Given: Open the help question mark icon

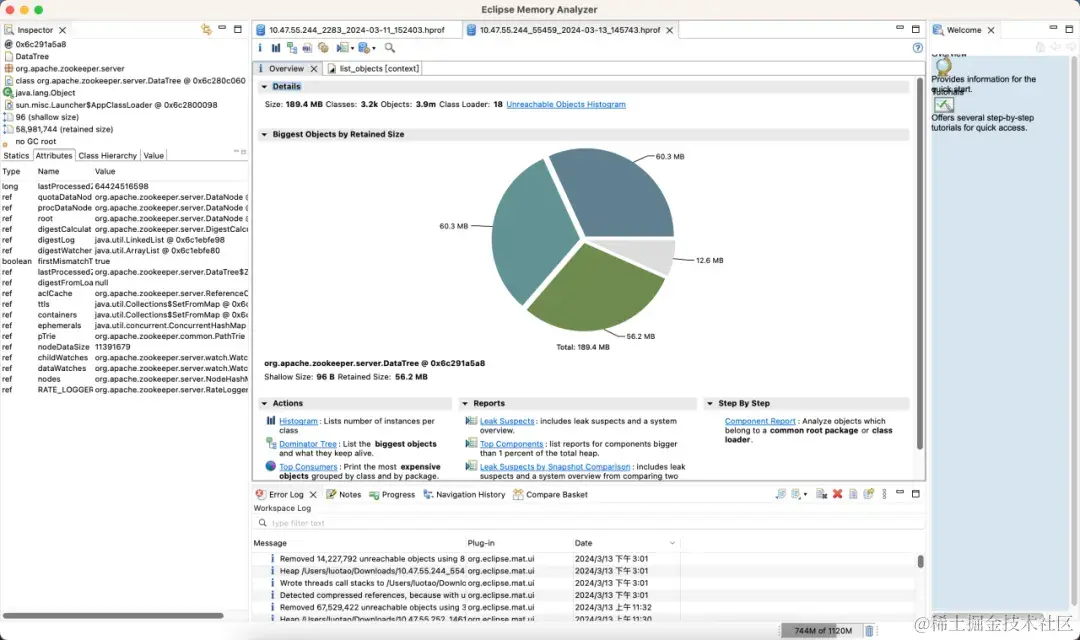Looking at the screenshot, I should click(x=917, y=48).
